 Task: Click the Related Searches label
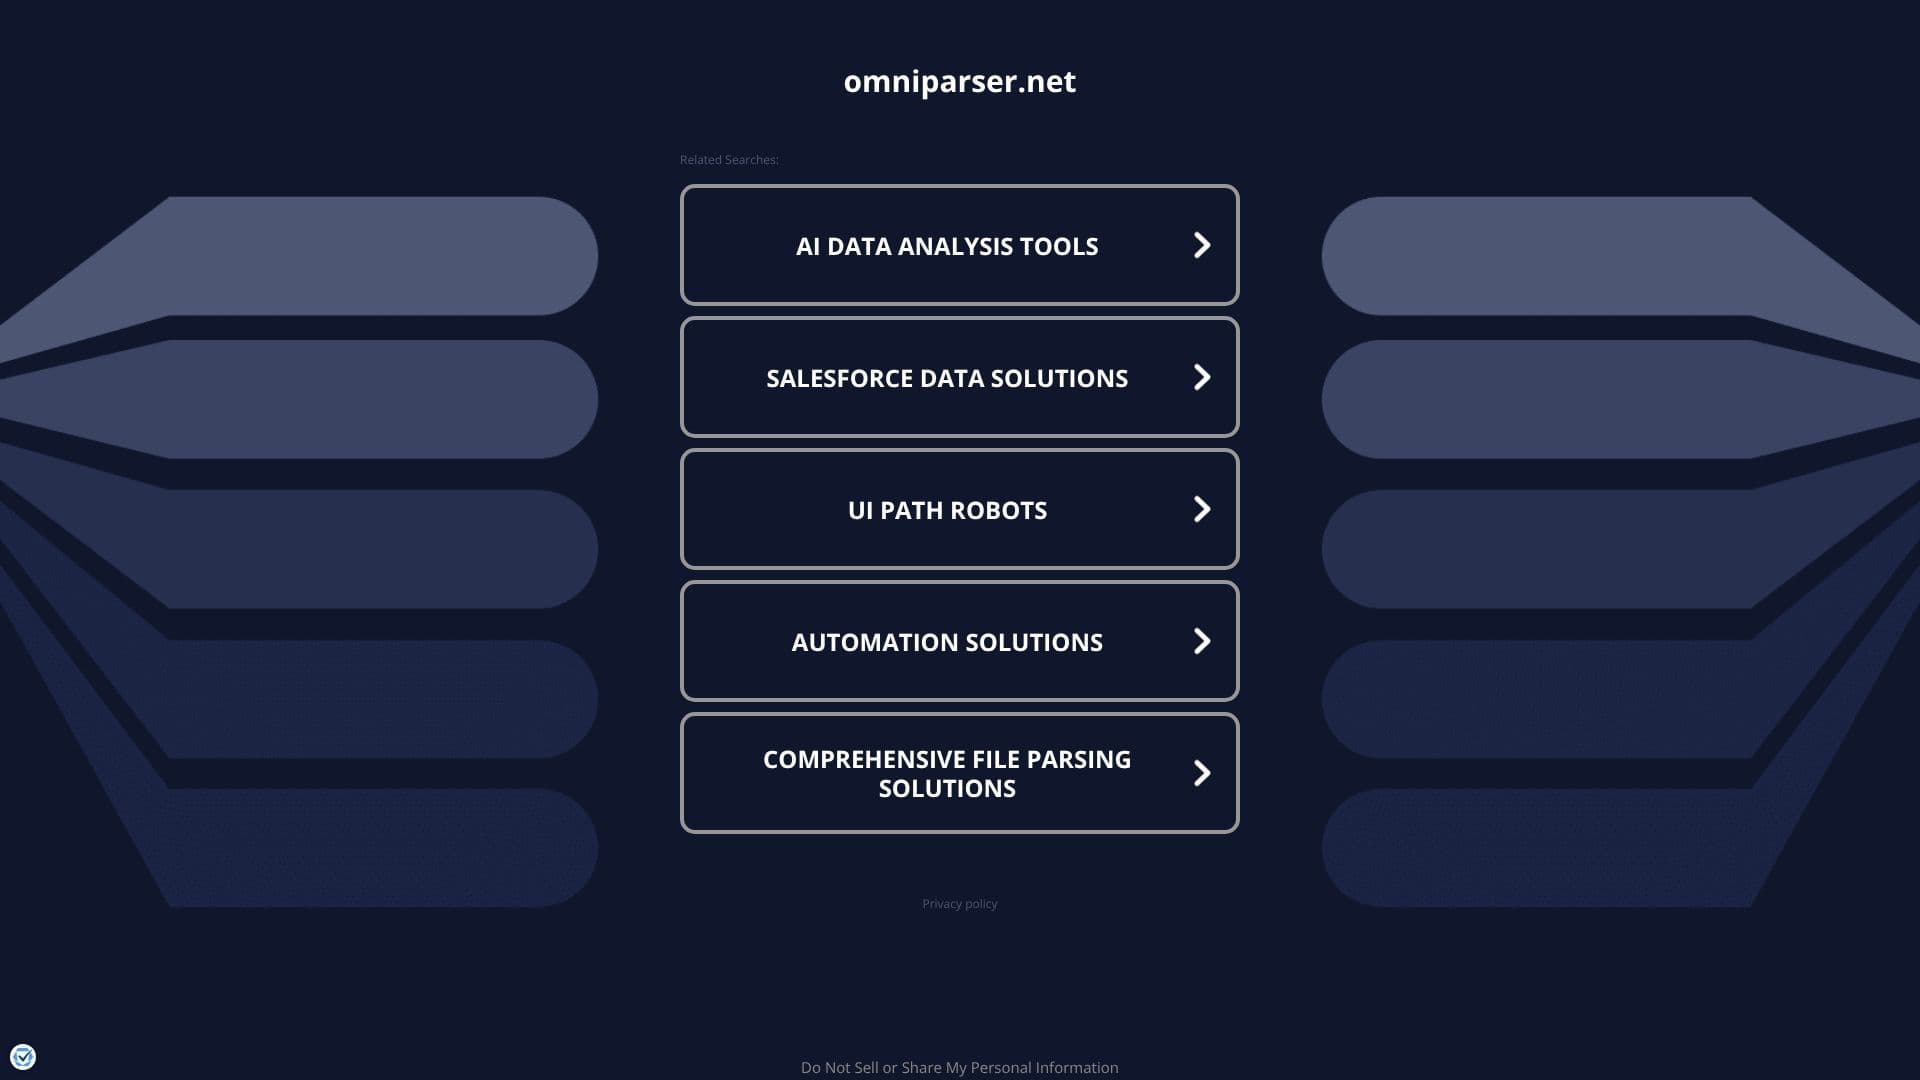pyautogui.click(x=729, y=160)
